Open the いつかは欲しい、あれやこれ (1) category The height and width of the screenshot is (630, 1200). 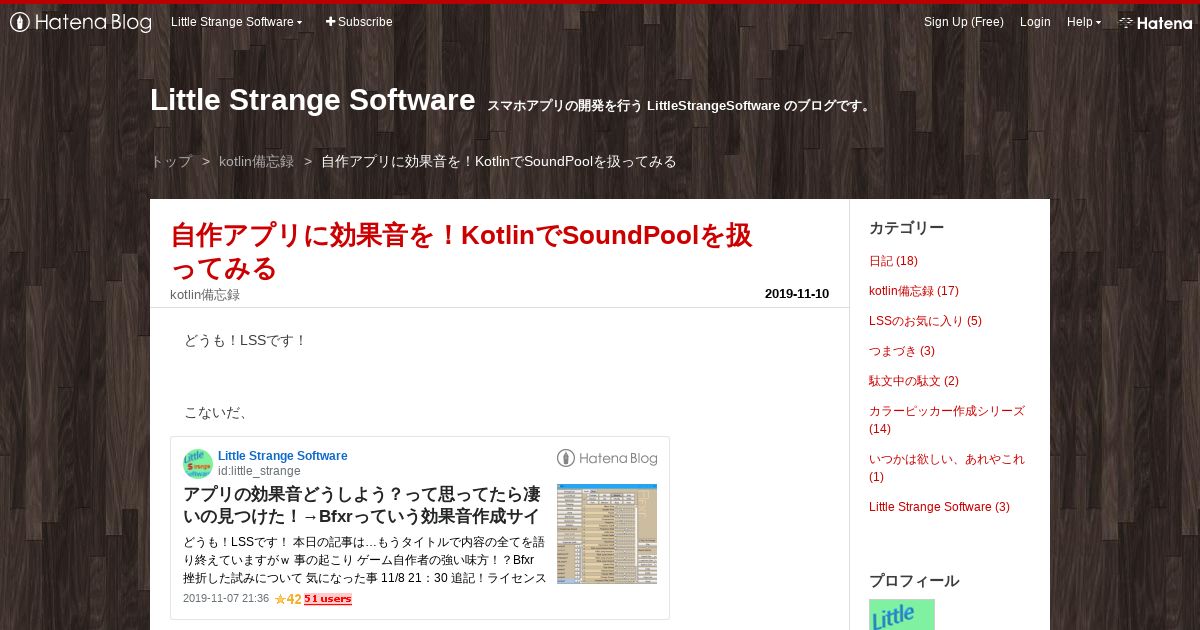tap(947, 468)
